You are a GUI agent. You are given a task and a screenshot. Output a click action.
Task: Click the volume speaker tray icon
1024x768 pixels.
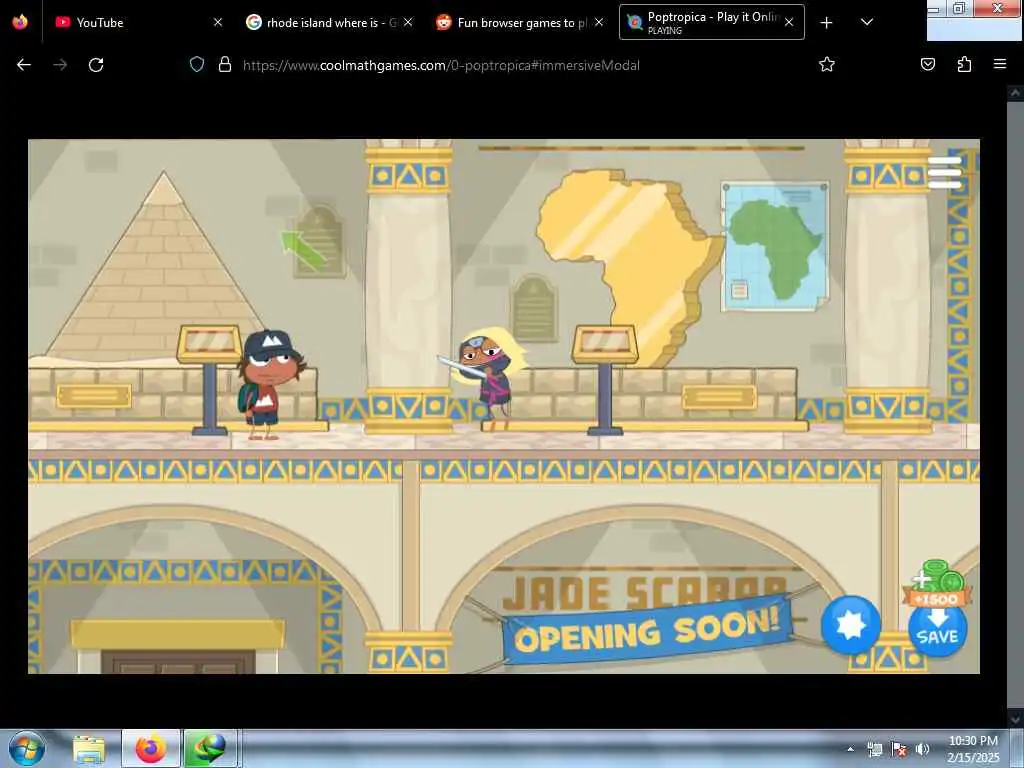point(923,749)
